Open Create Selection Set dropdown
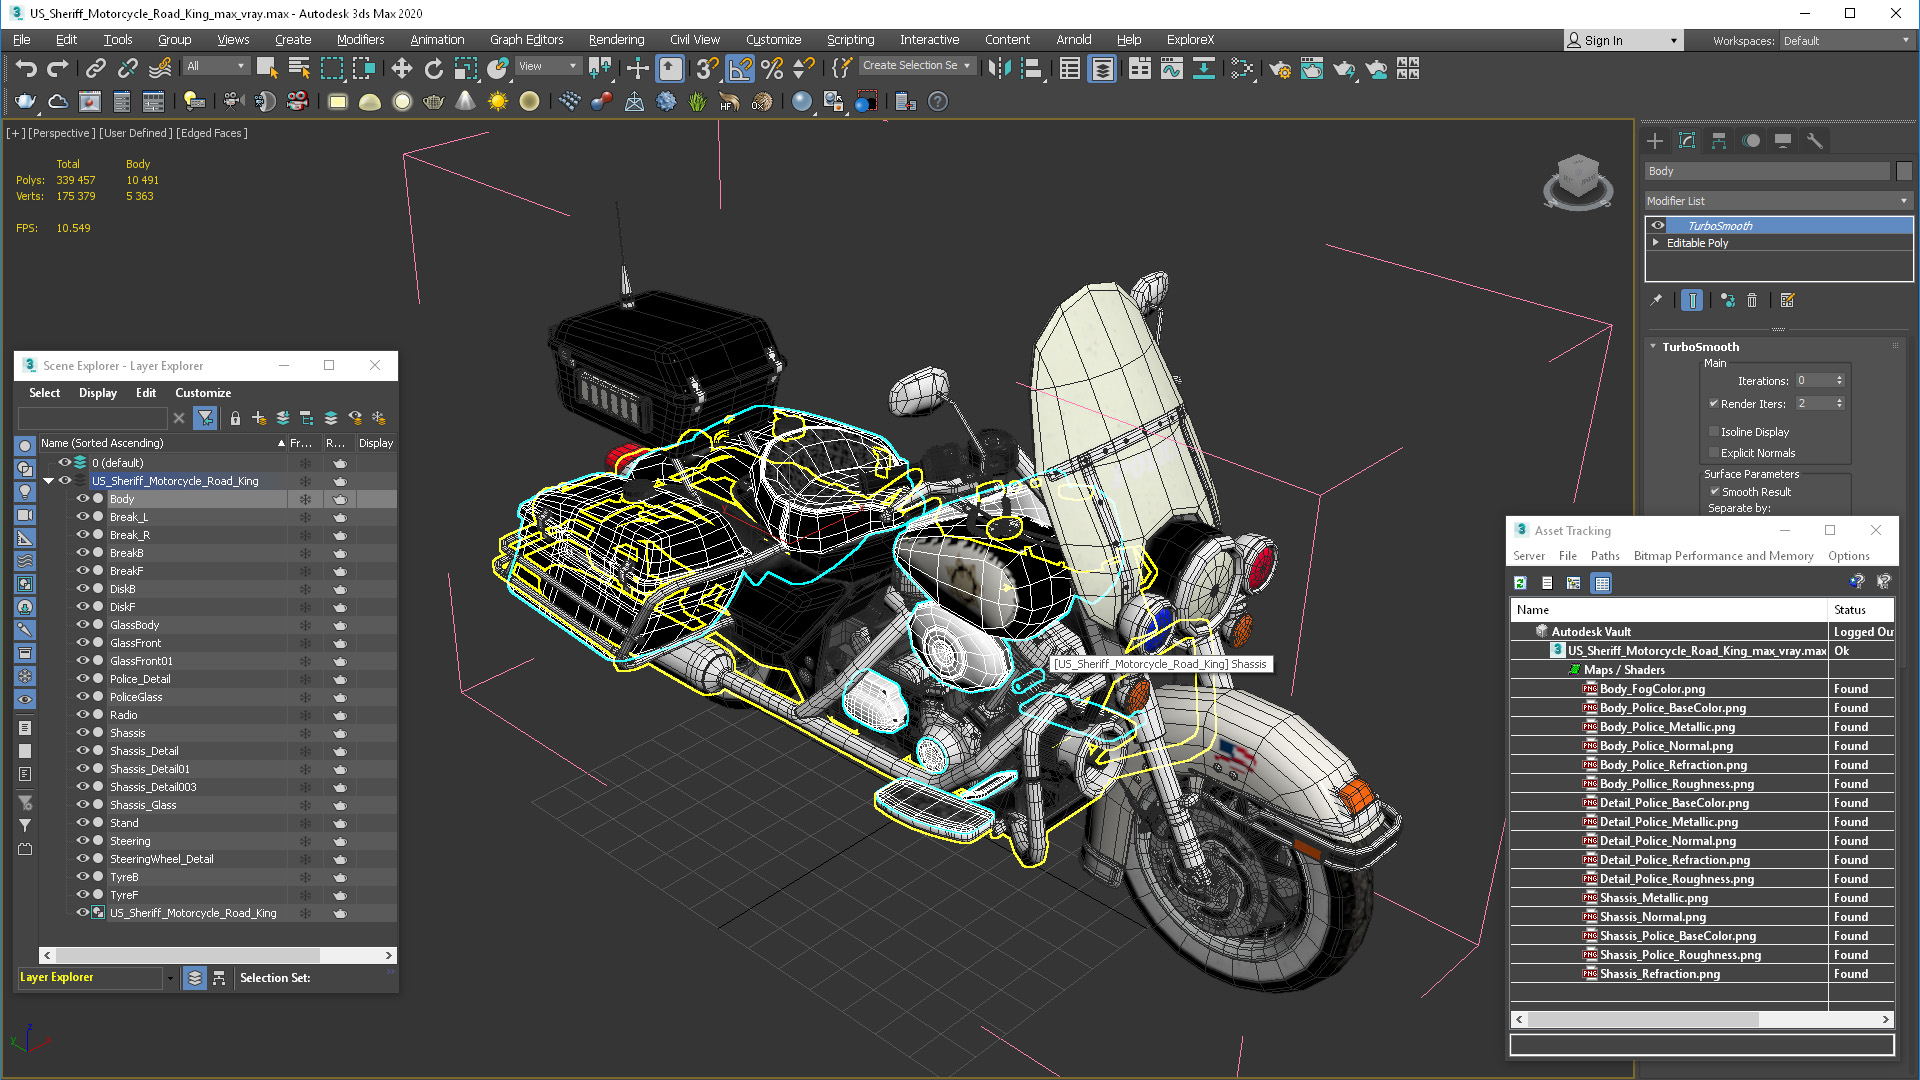This screenshot has height=1080, width=1920. click(x=916, y=66)
